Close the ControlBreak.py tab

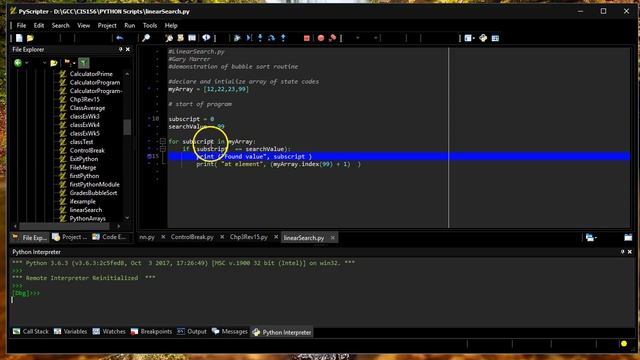(x=222, y=237)
